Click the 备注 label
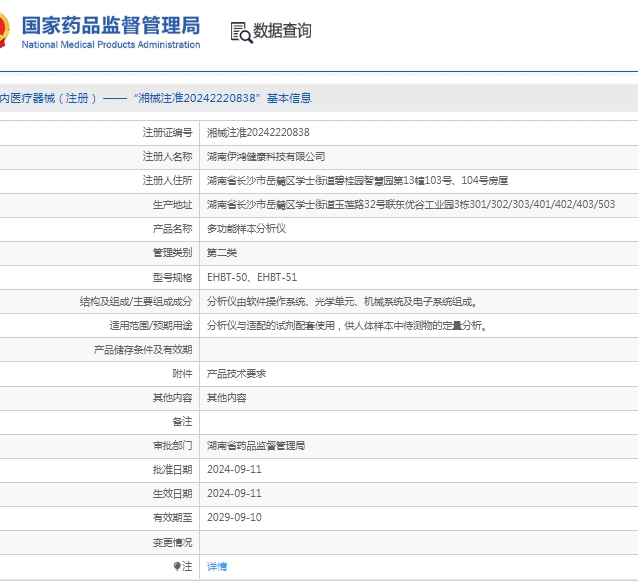Viewport: 638px width, 584px height. tap(182, 422)
